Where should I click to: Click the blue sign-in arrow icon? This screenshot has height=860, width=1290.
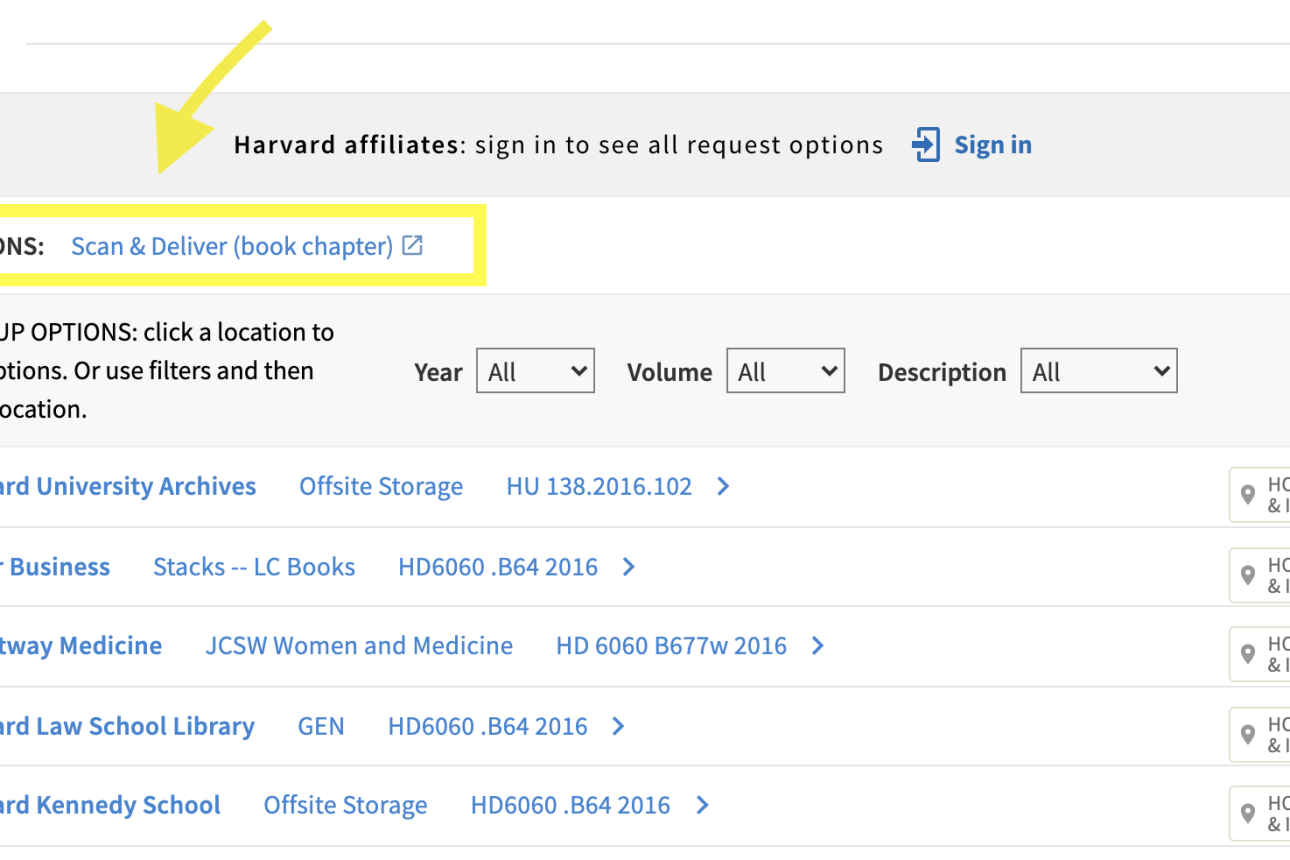click(x=926, y=144)
